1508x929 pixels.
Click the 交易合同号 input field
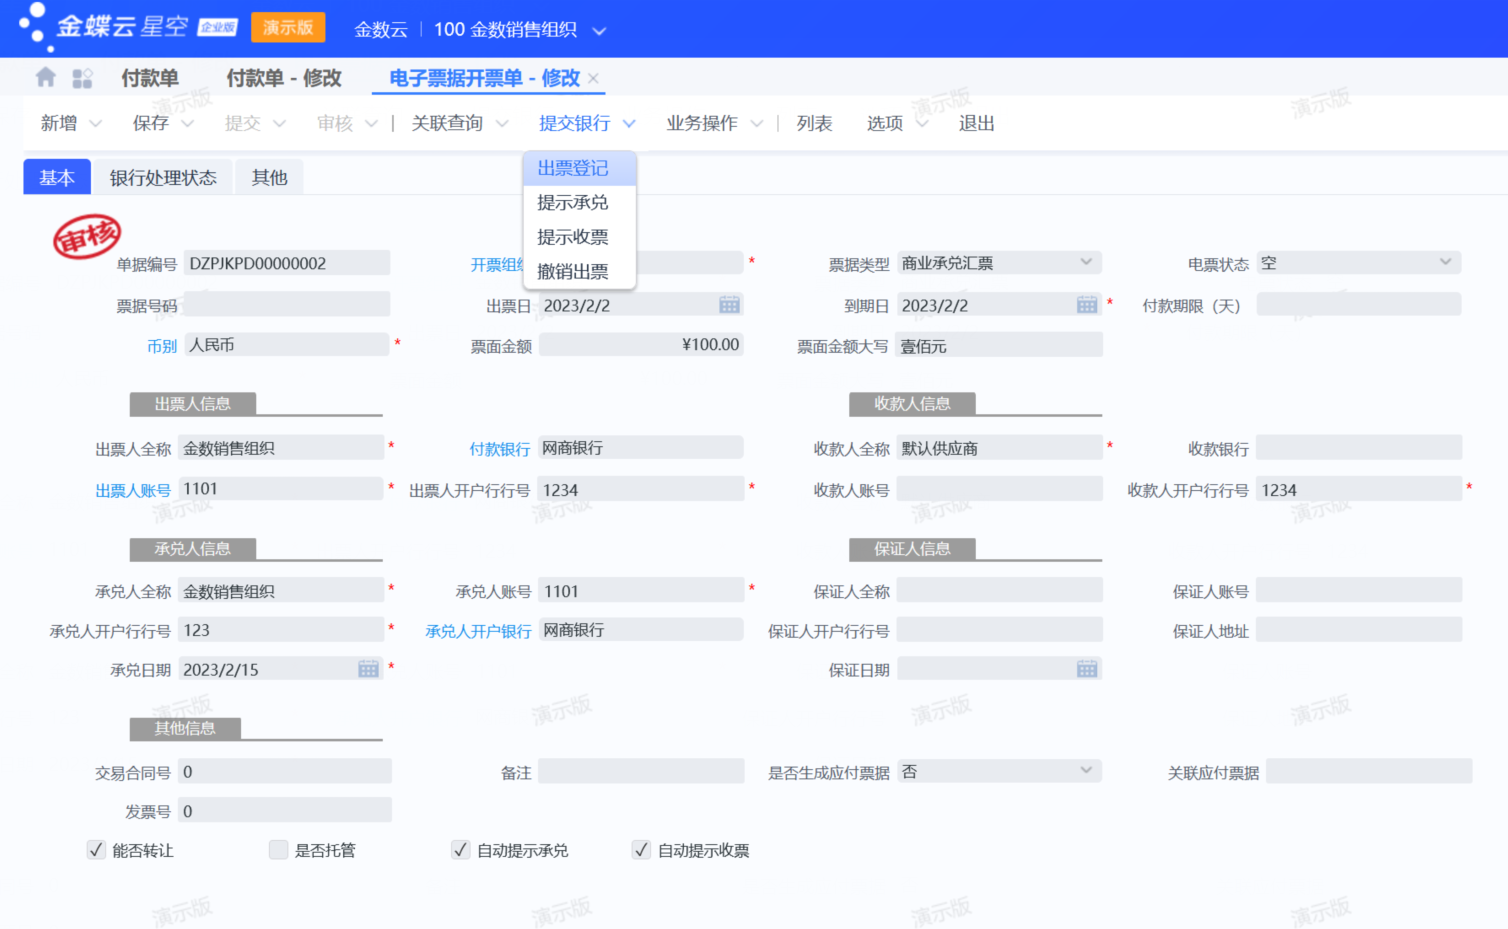[285, 771]
